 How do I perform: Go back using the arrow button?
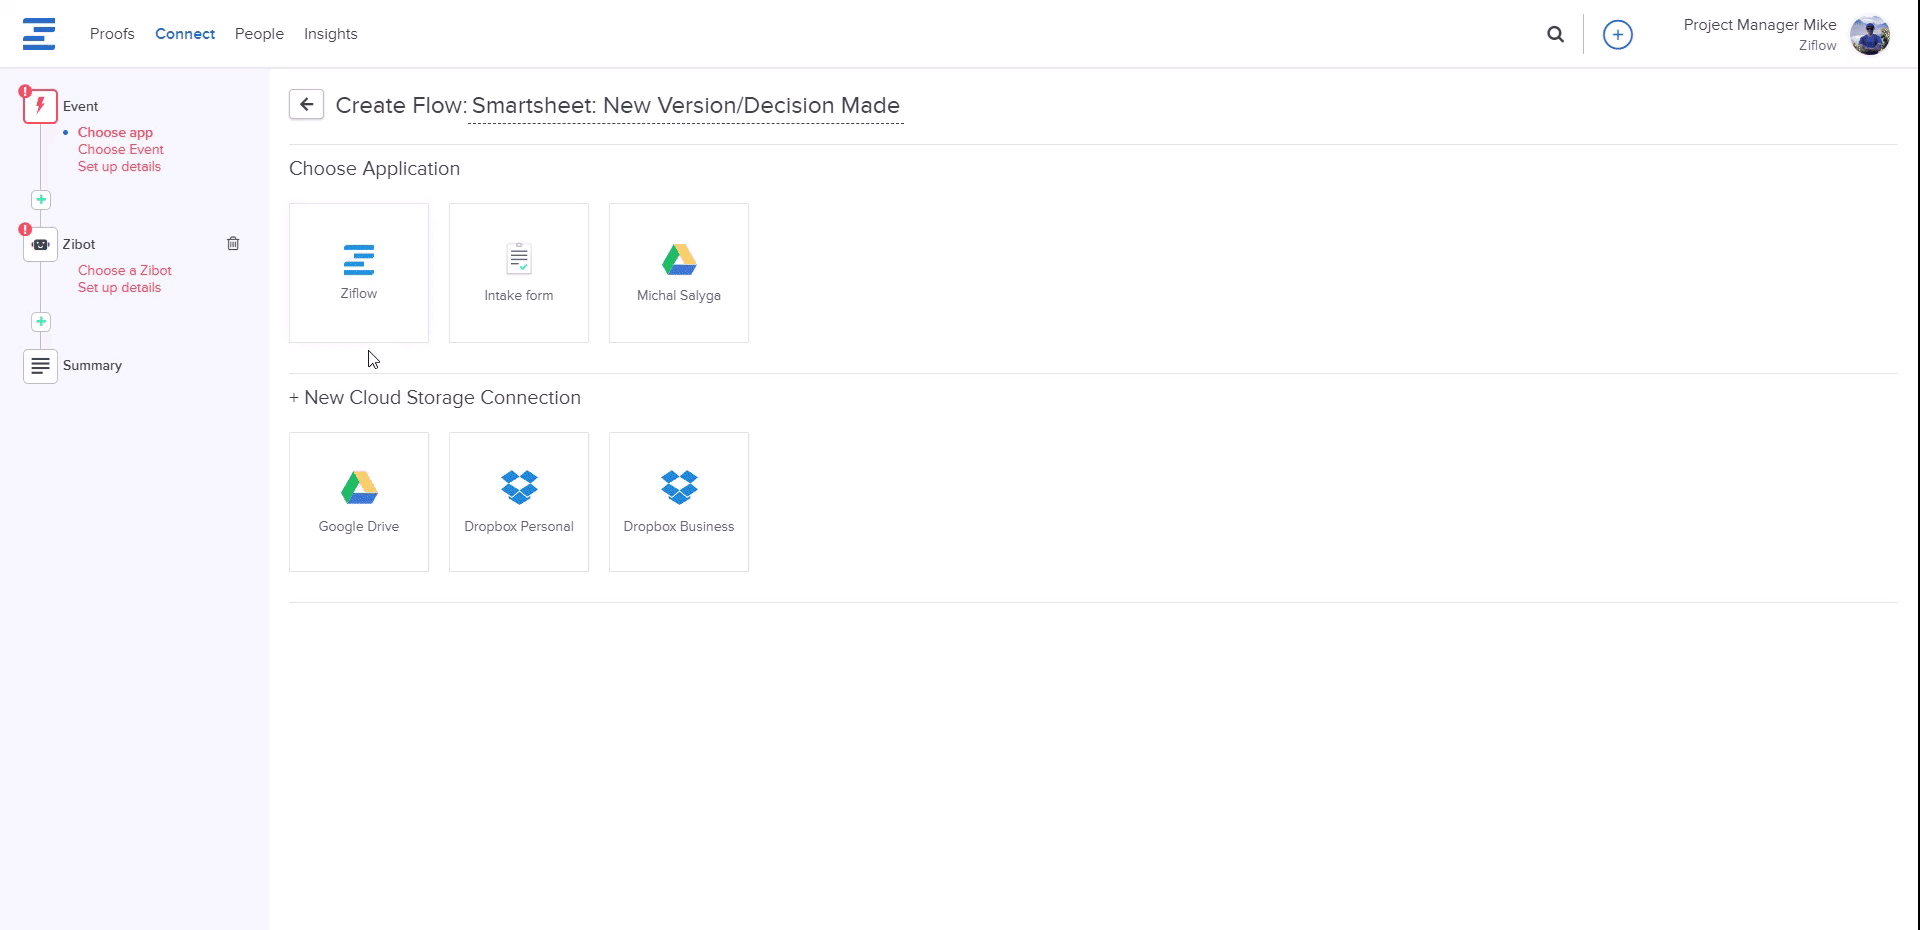pyautogui.click(x=306, y=104)
